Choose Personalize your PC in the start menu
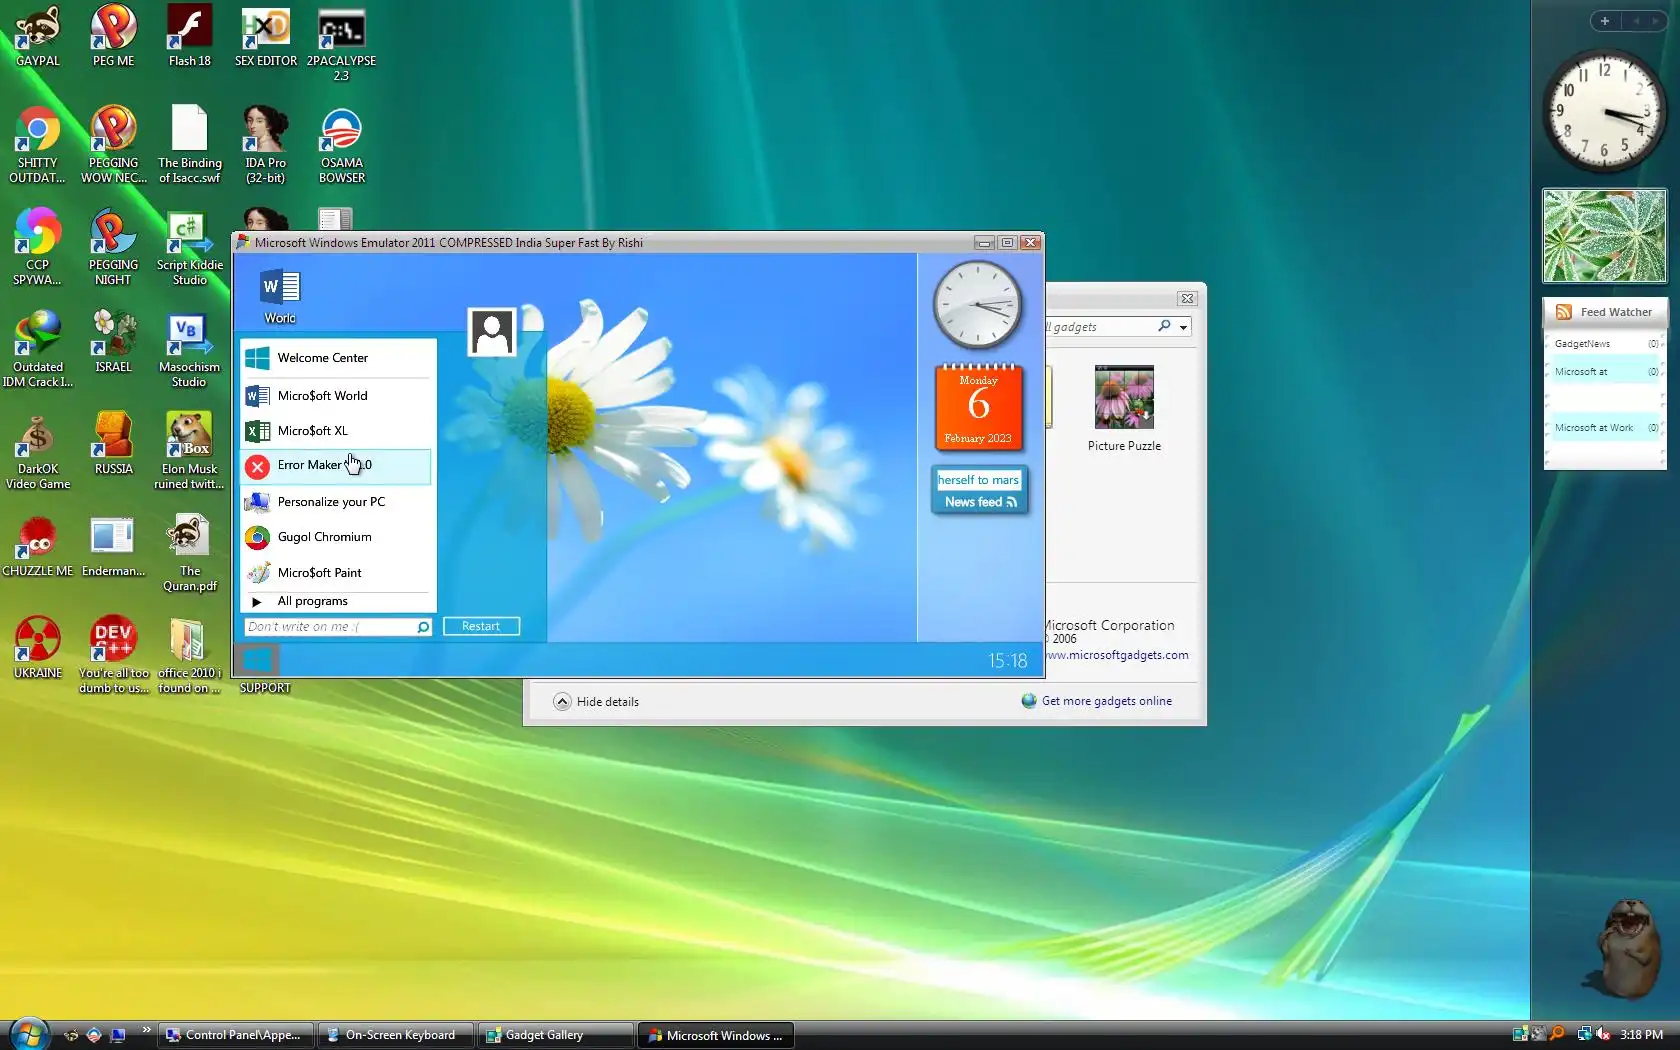Screen dimensions: 1680x1050 point(338,502)
